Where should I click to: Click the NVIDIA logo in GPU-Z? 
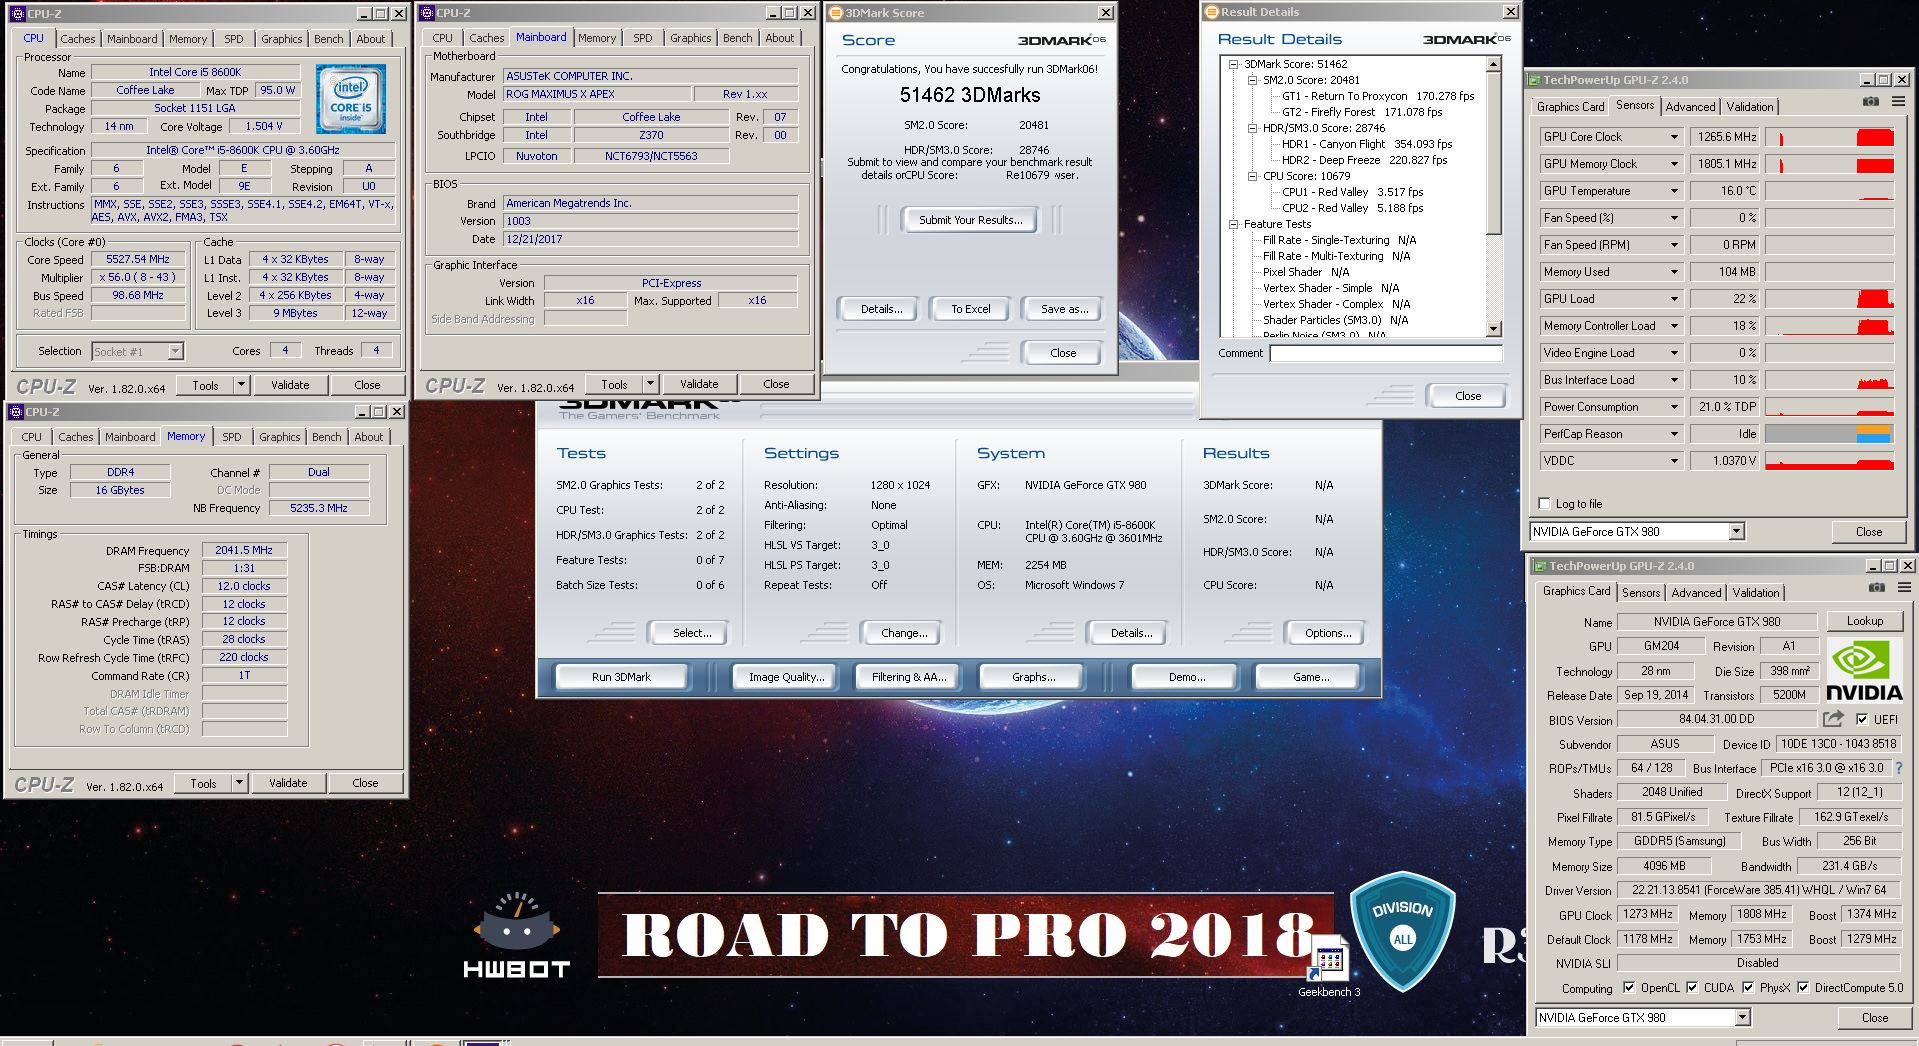pos(1864,671)
